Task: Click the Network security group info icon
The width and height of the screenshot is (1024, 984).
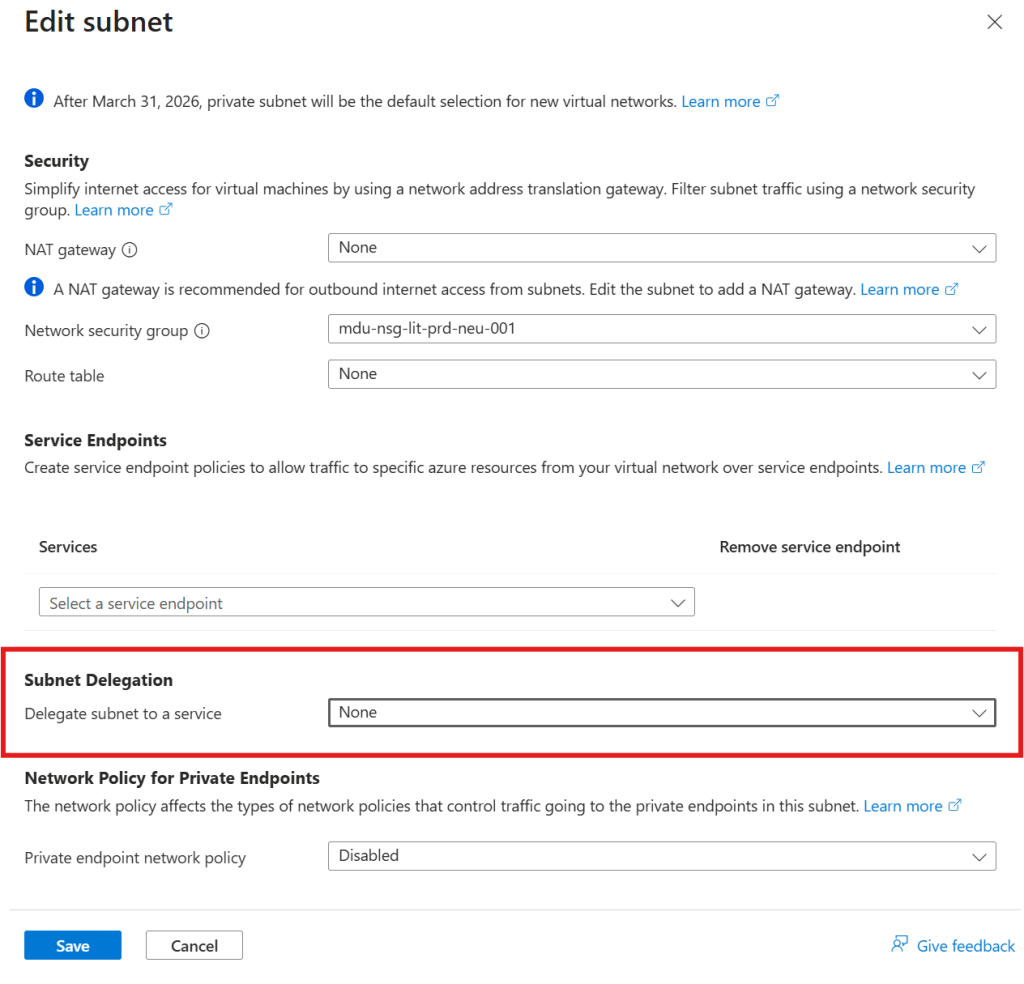Action: coord(202,331)
